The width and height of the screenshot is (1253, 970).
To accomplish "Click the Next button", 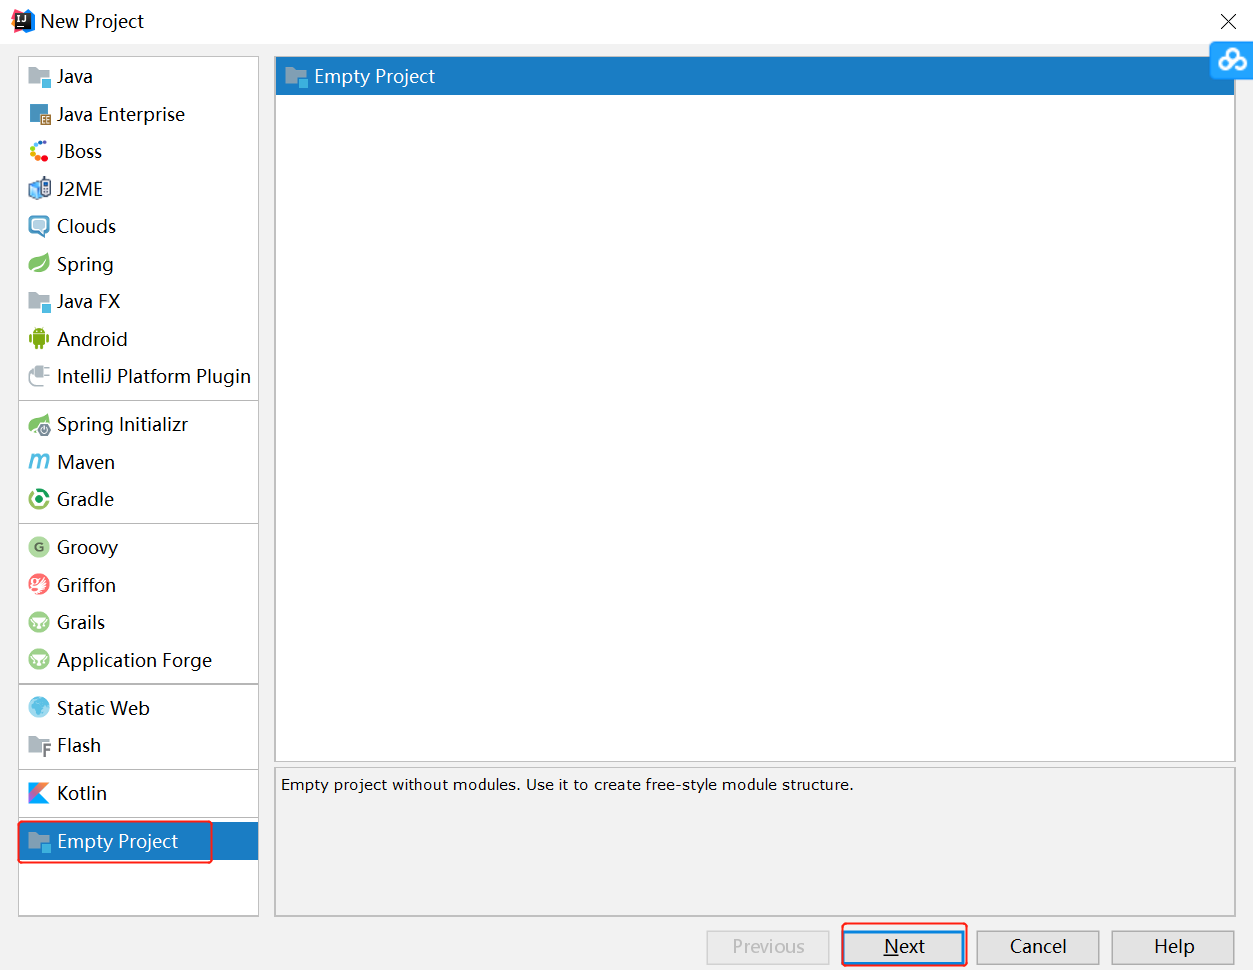I will coord(904,947).
